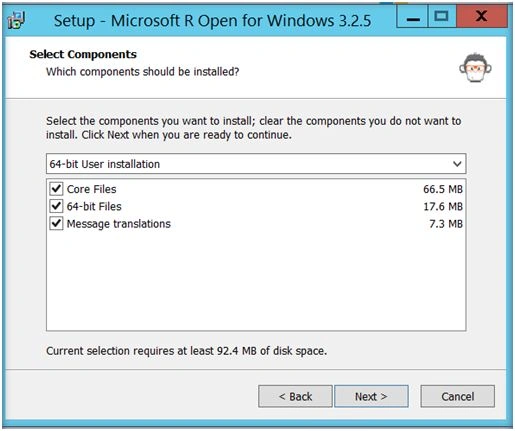The image size is (515, 431).
Task: Select the 64-bit Files list item label
Action: pos(94,206)
